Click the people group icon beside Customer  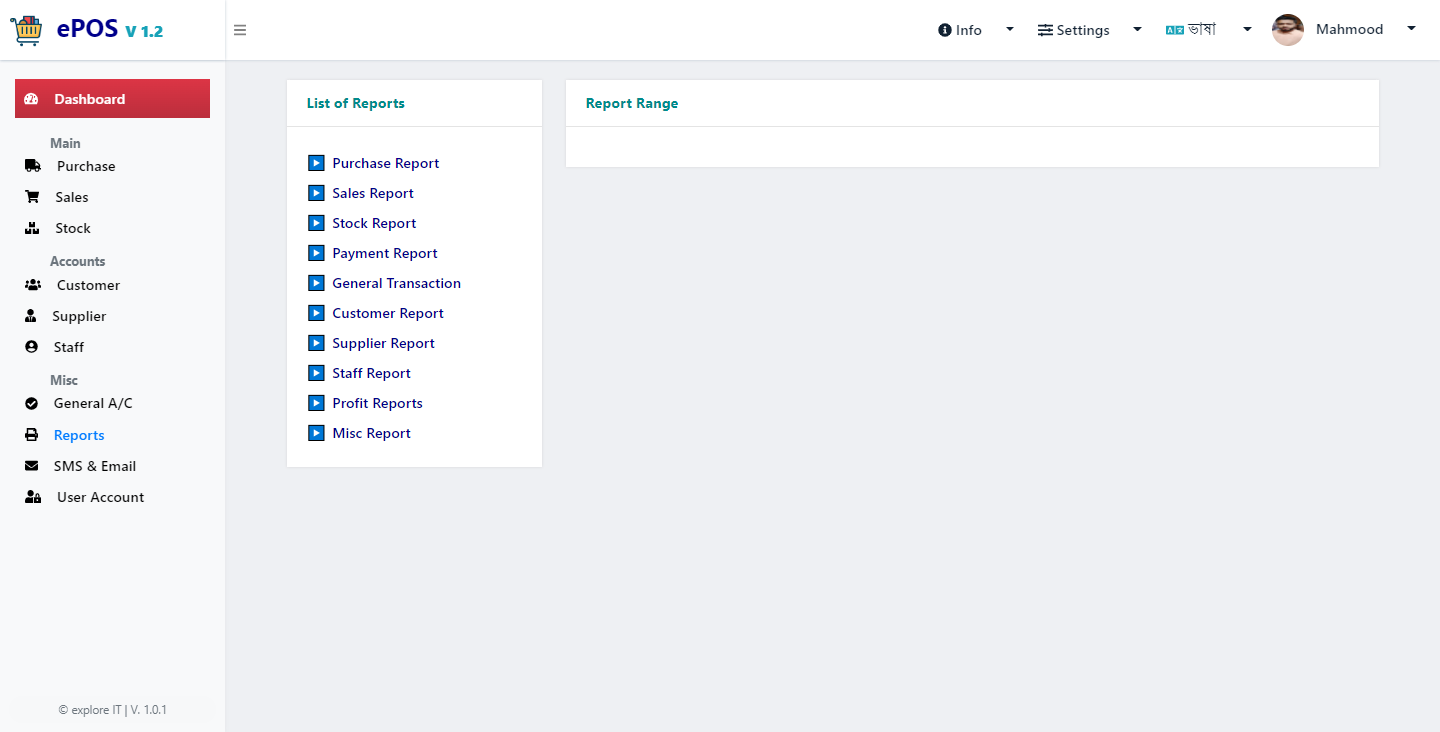pos(33,285)
